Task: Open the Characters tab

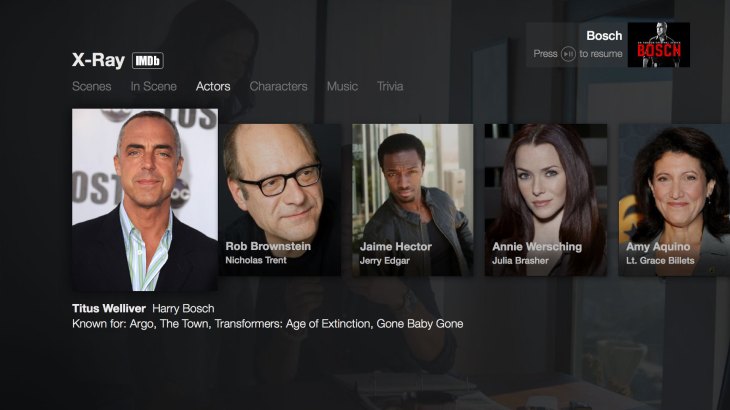Action: [278, 86]
